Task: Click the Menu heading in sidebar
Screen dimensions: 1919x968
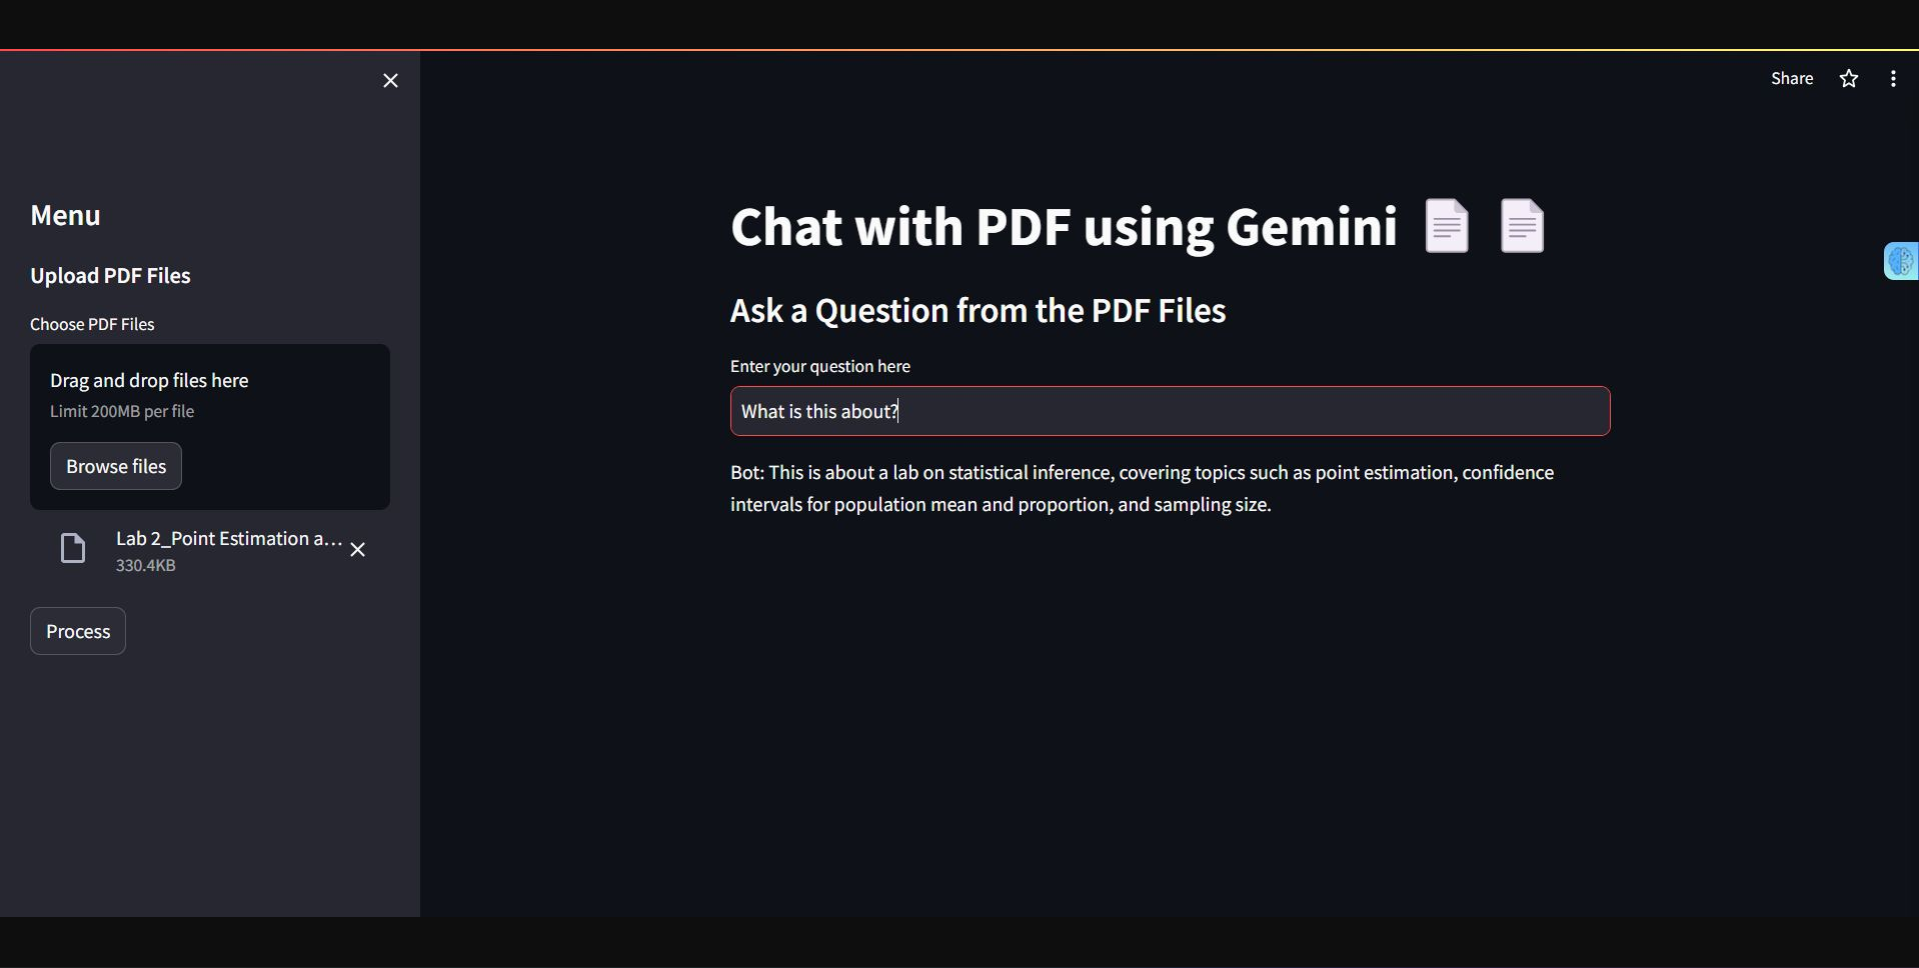Action: 66,216
